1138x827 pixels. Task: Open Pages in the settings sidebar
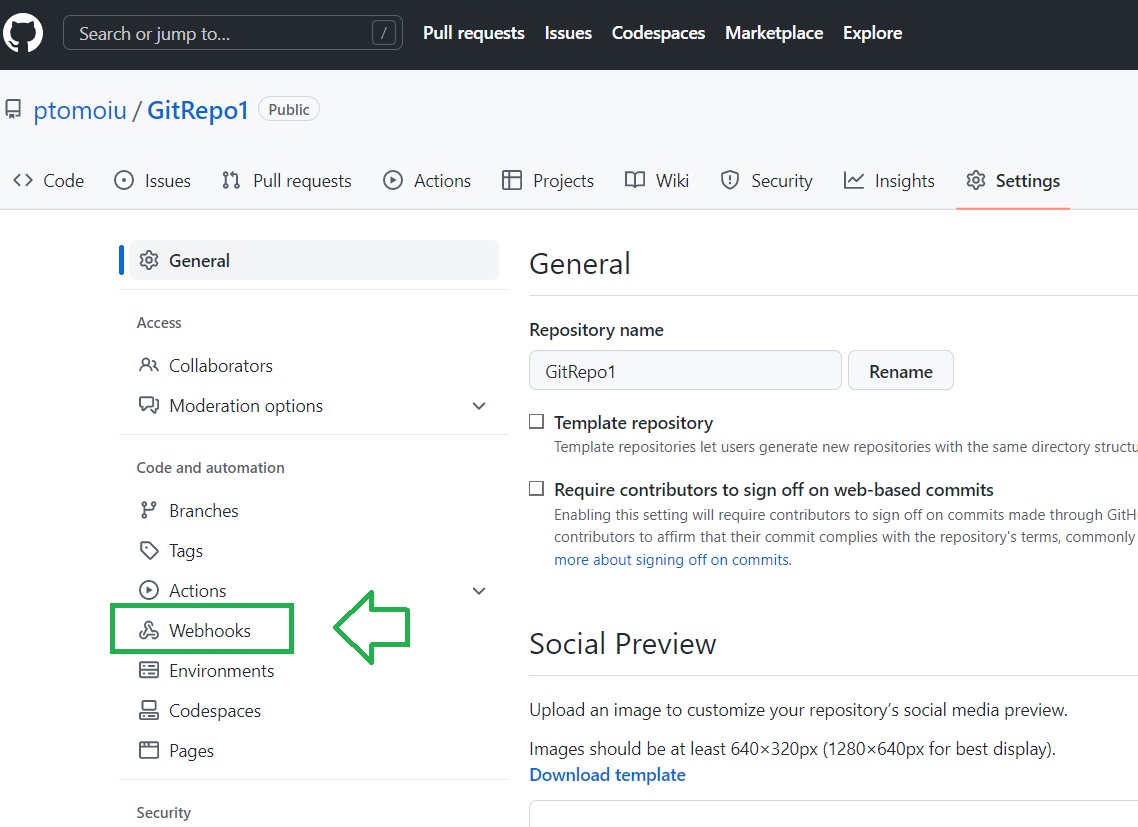tap(314, 750)
